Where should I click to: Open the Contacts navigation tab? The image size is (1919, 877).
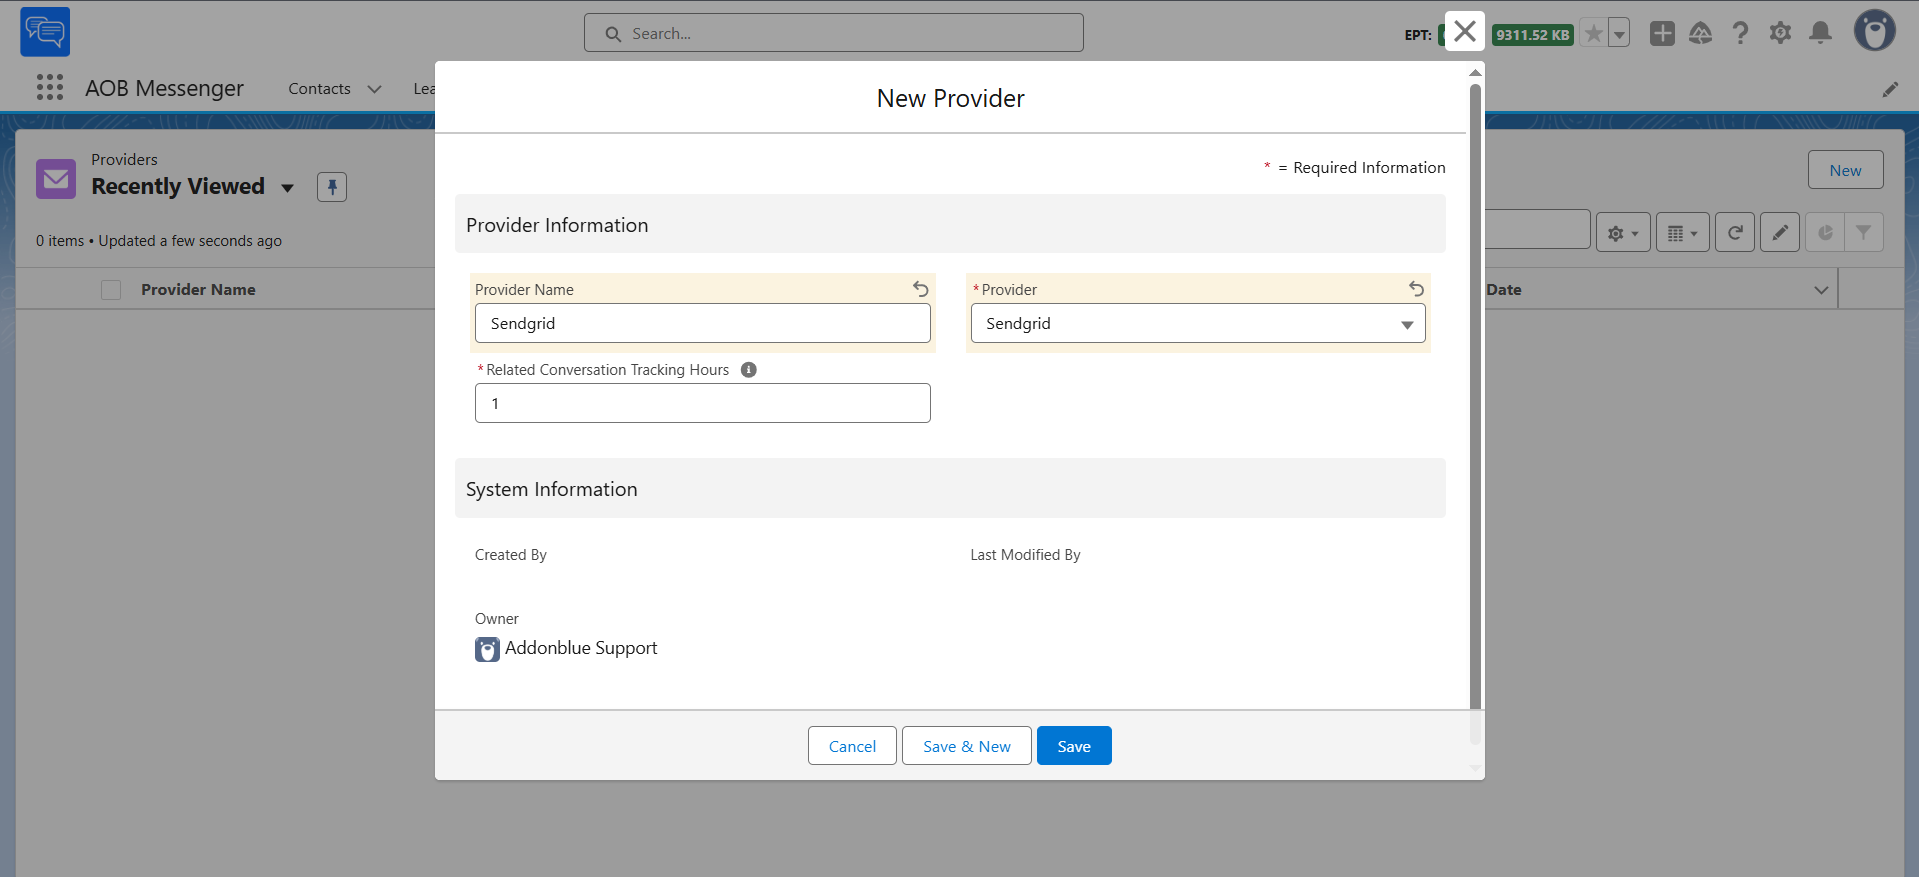pos(319,89)
